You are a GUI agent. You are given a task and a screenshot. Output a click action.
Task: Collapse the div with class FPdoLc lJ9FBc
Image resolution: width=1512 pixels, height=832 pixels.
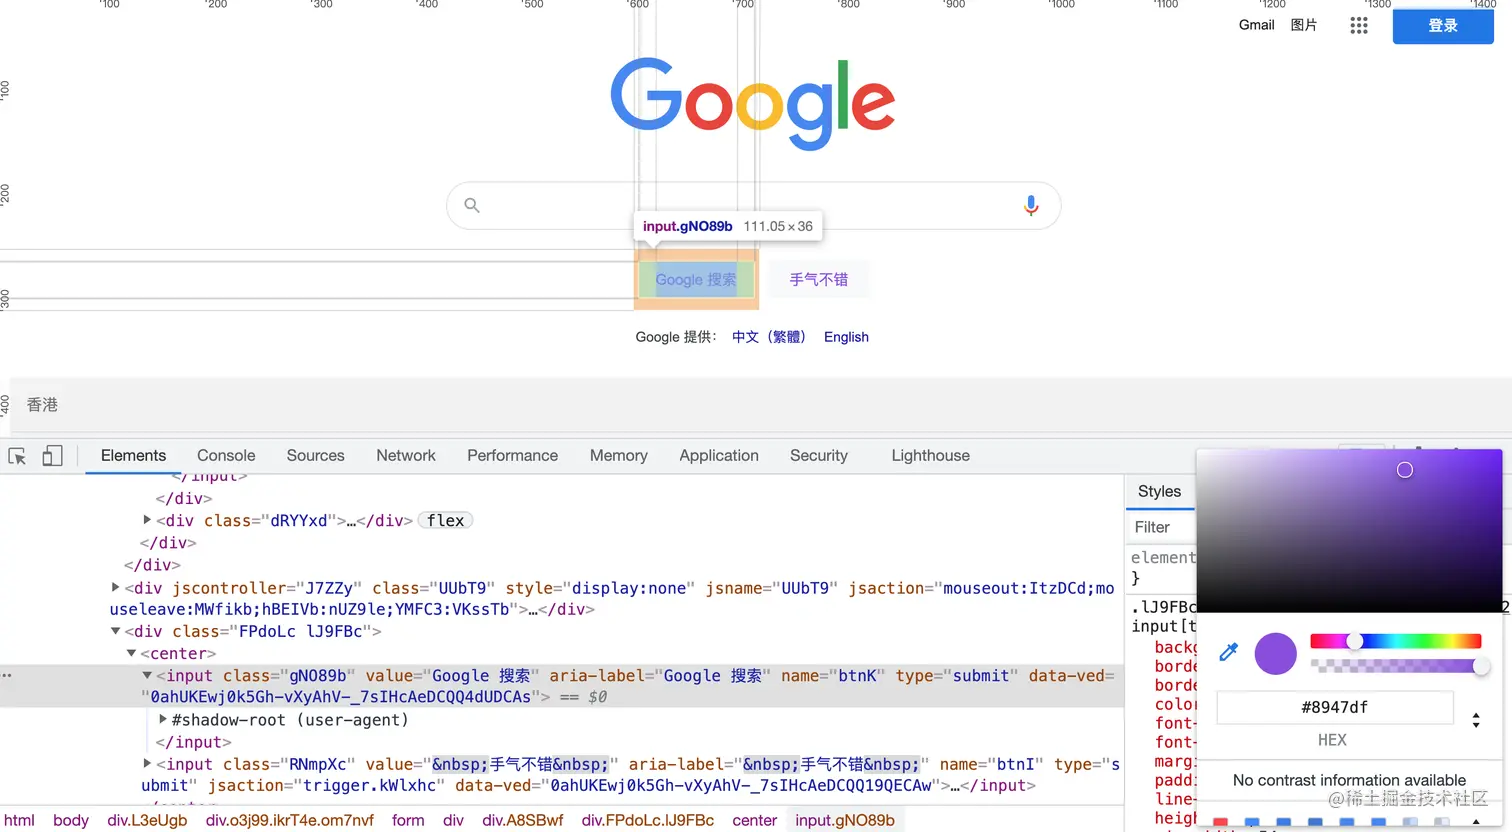115,631
